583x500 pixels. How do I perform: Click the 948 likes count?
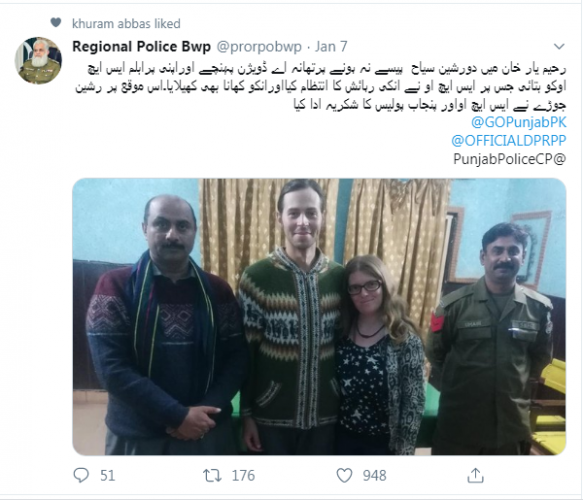[x=374, y=475]
